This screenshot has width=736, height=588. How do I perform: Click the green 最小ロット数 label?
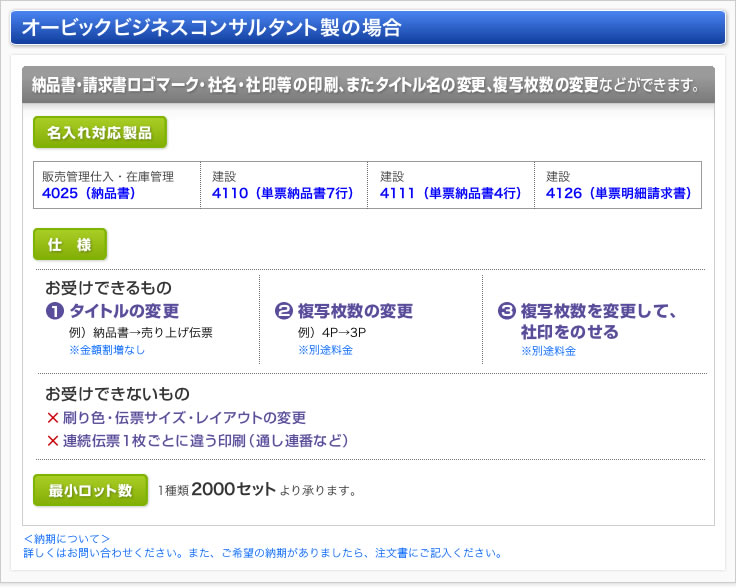click(x=90, y=490)
